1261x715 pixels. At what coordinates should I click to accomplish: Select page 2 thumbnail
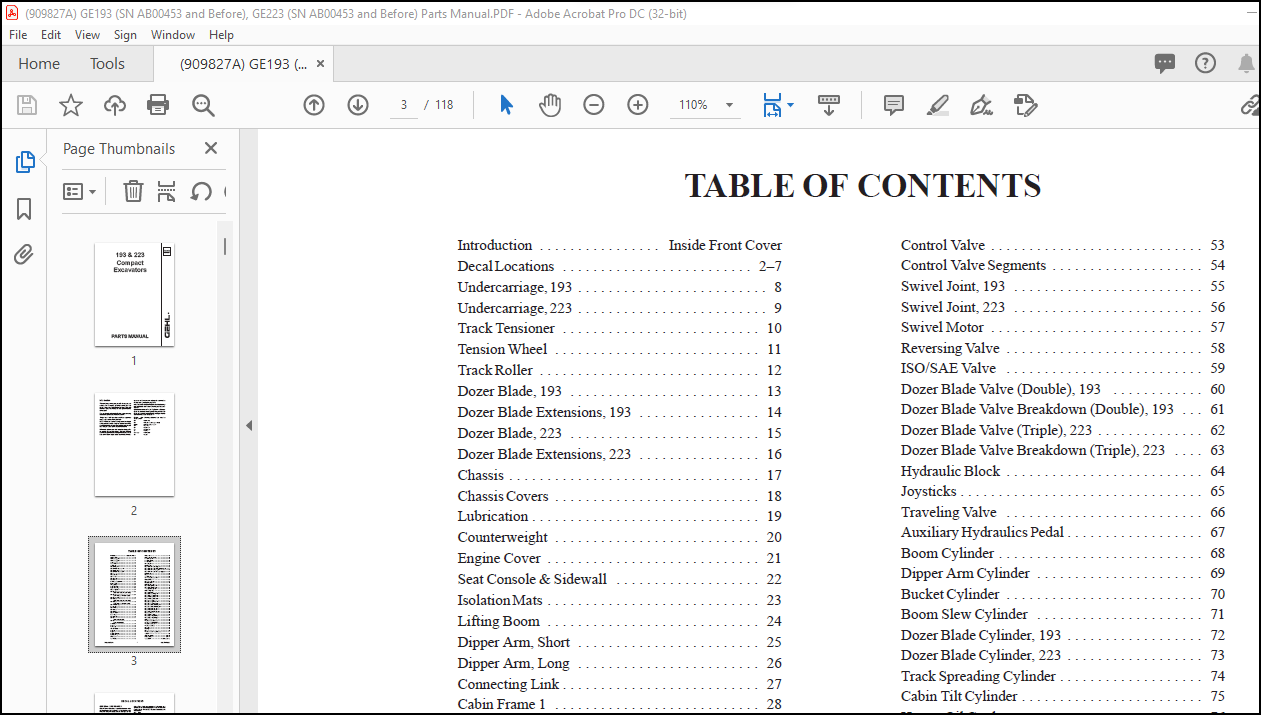tap(134, 445)
